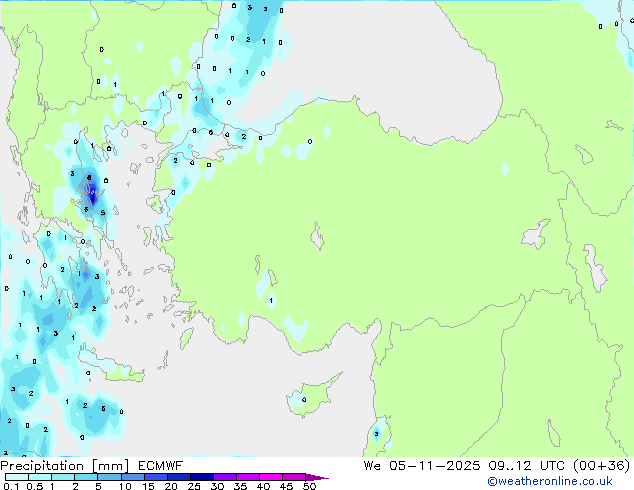This screenshot has height=490, width=634.
Task: Click the above-50 mm legend arrow tip
Action: (x=317, y=477)
